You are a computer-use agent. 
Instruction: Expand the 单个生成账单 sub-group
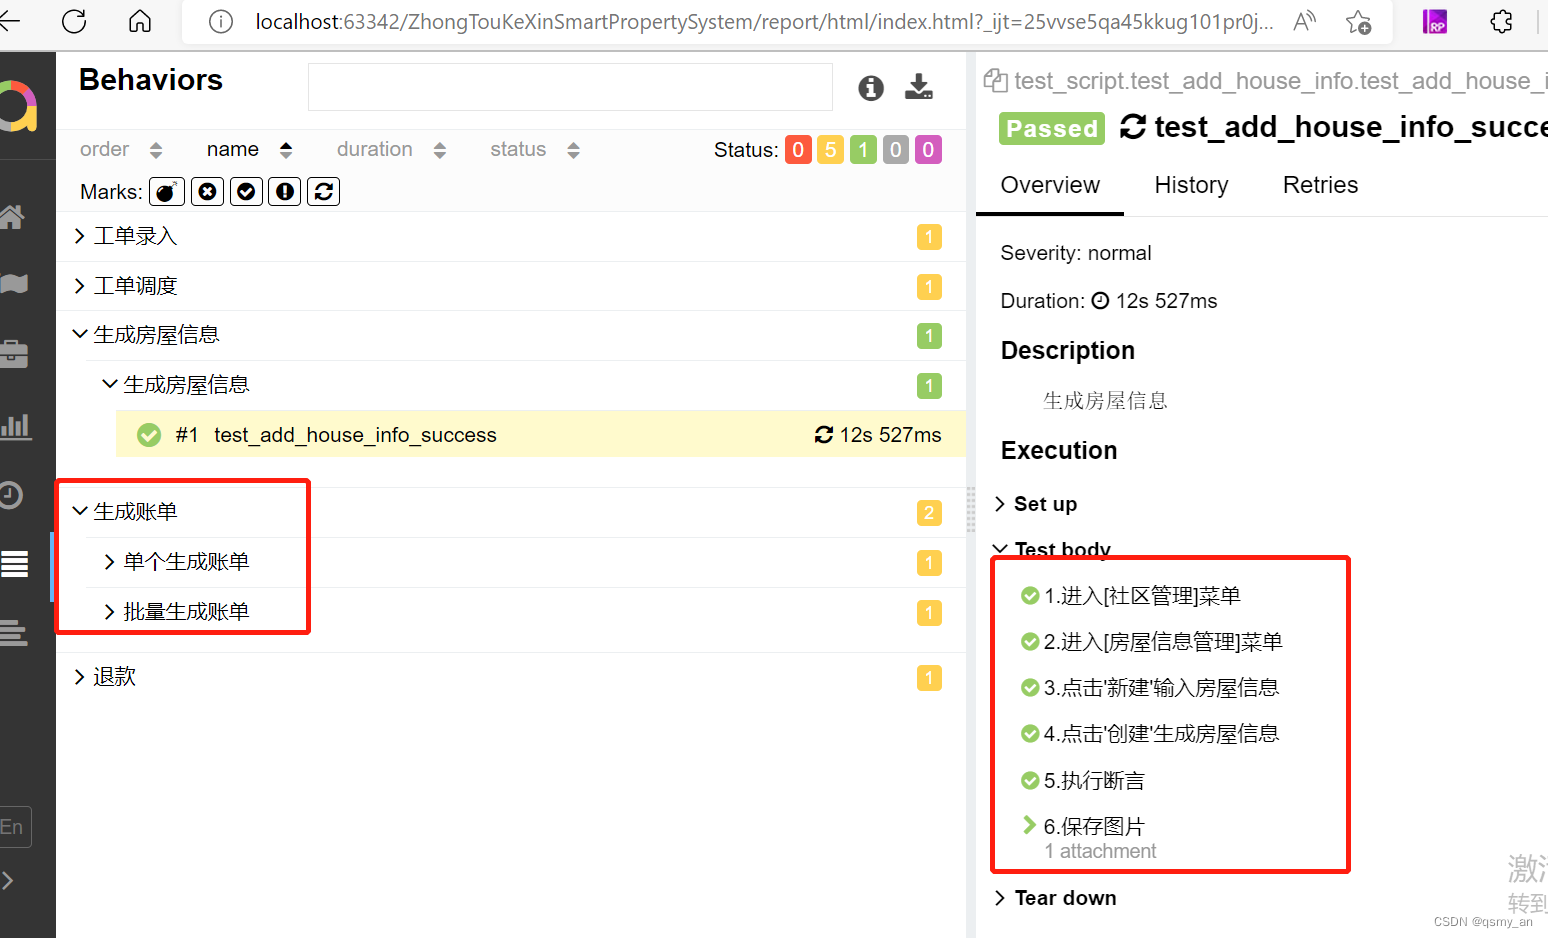point(186,562)
